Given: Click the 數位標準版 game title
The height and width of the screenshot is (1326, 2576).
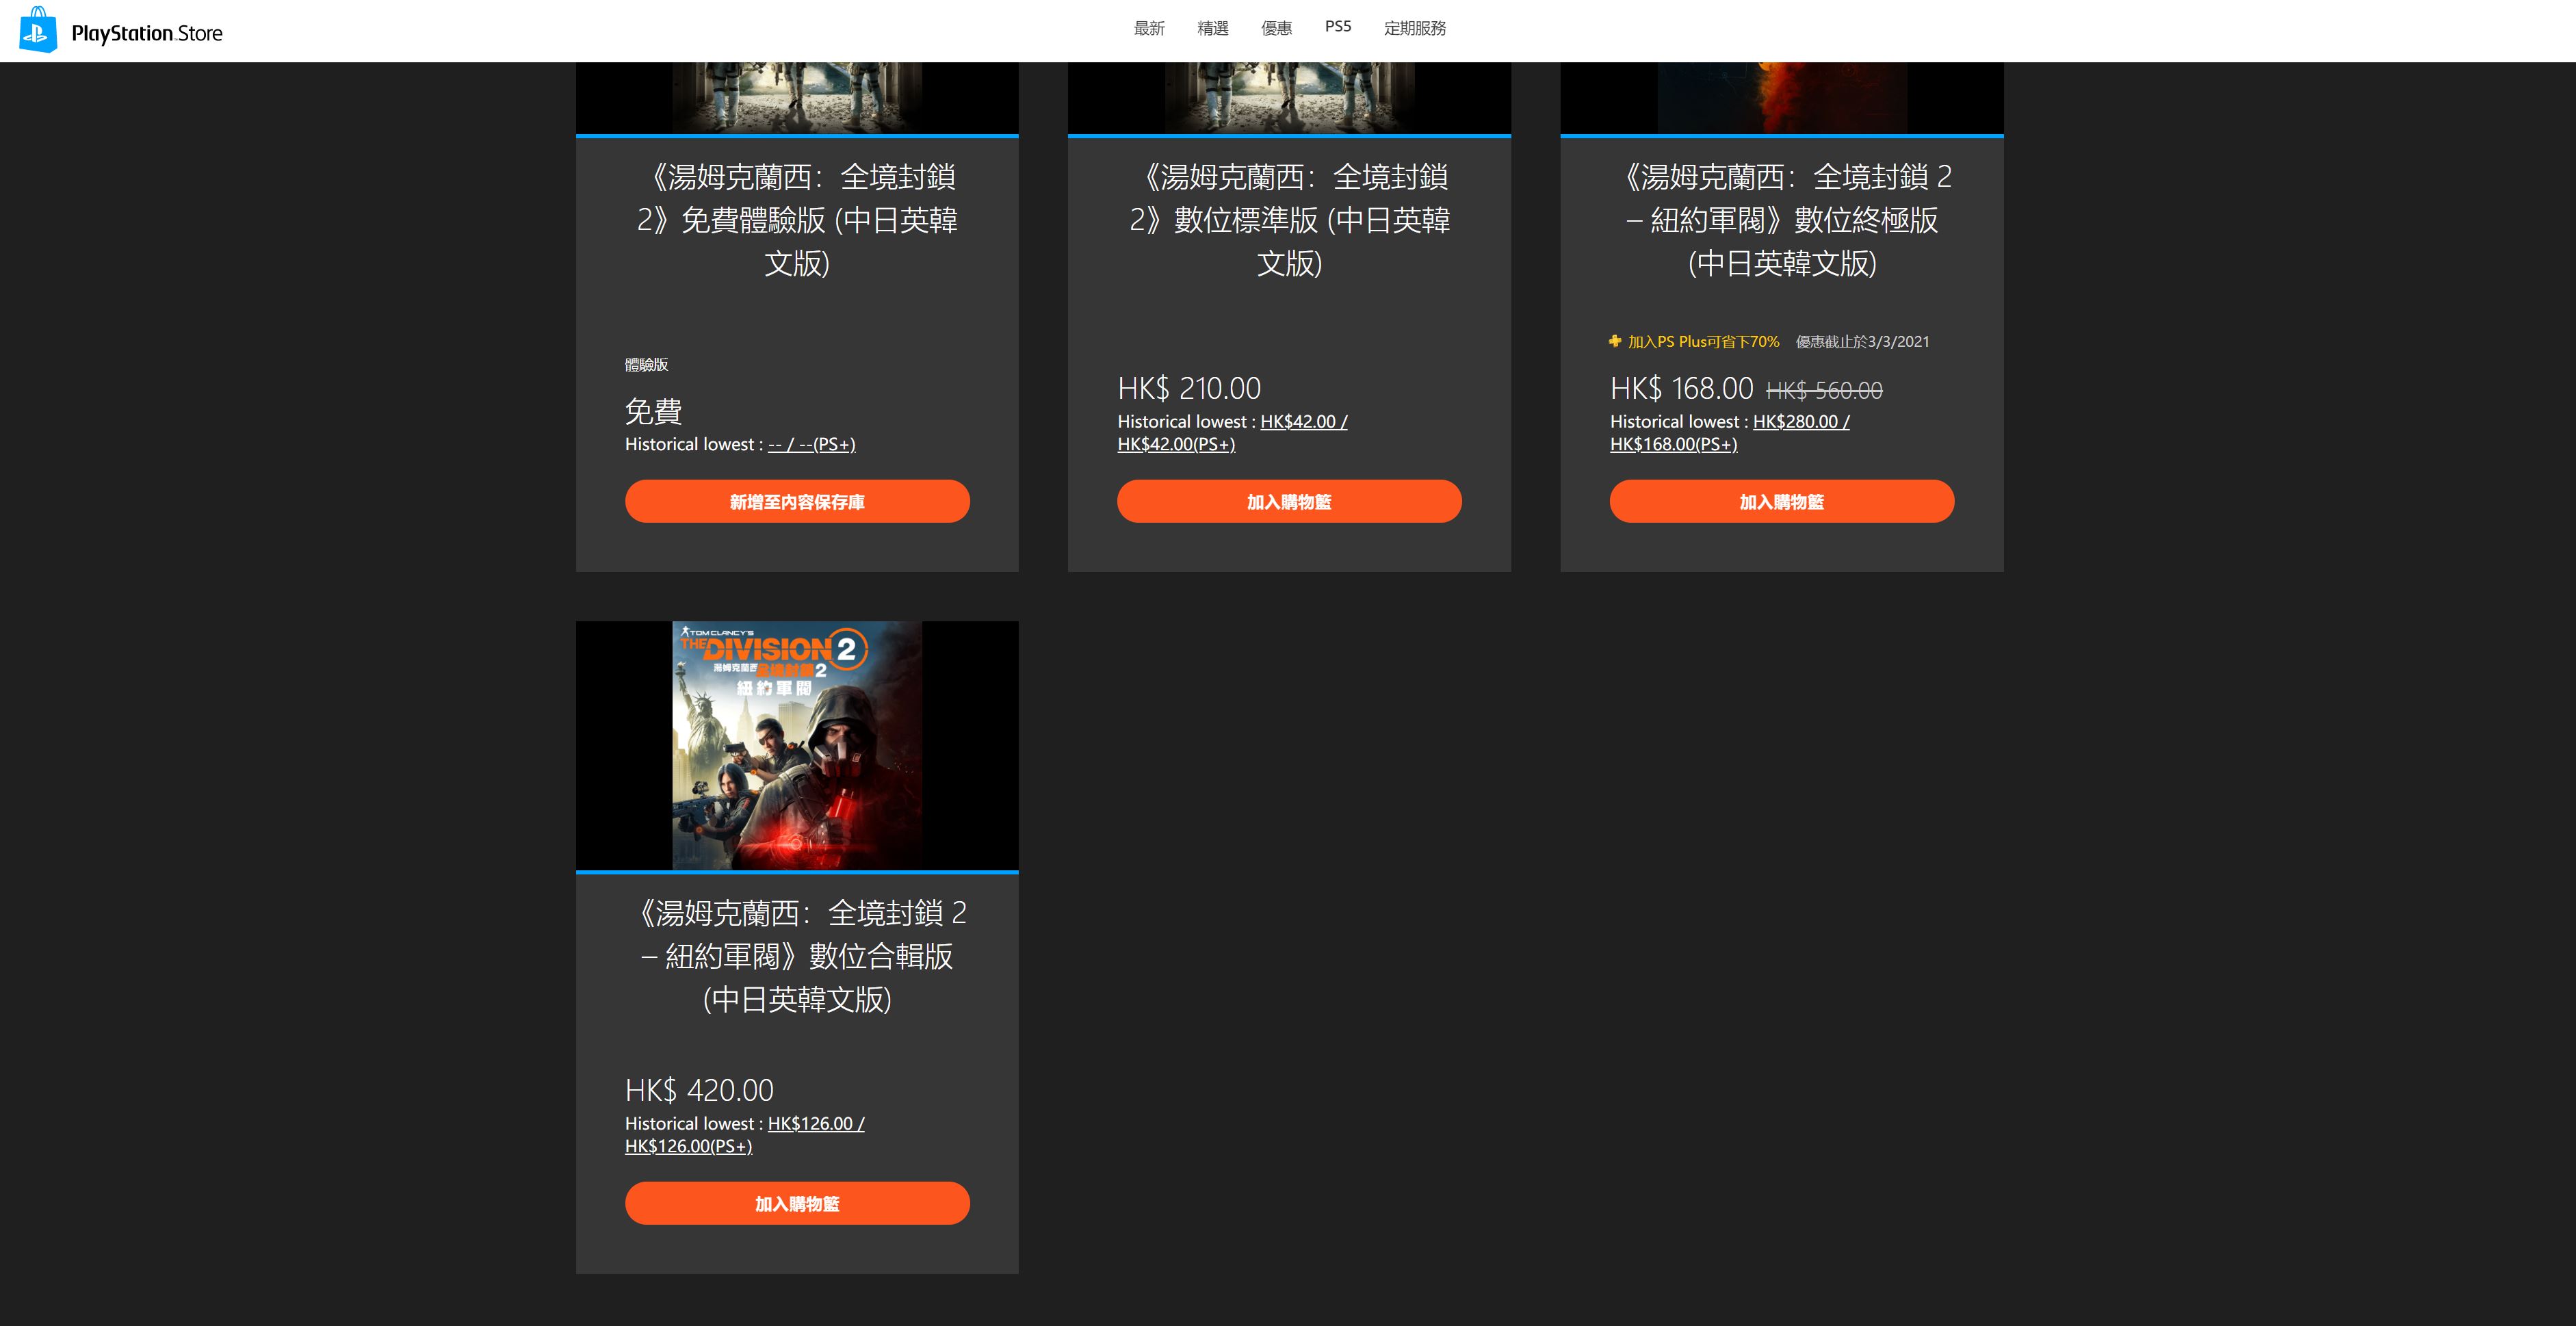Looking at the screenshot, I should [1288, 220].
